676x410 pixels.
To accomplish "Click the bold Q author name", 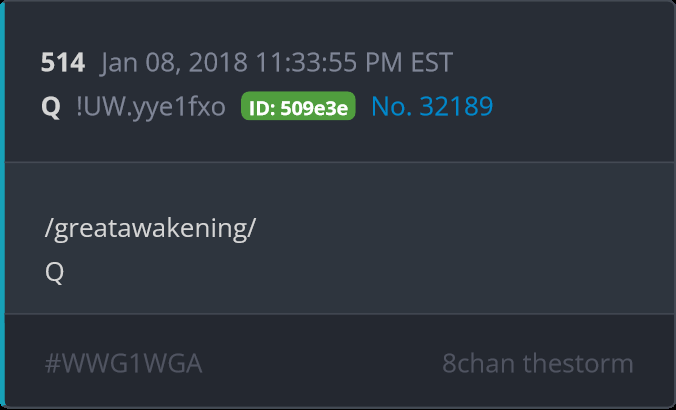I will click(x=51, y=106).
